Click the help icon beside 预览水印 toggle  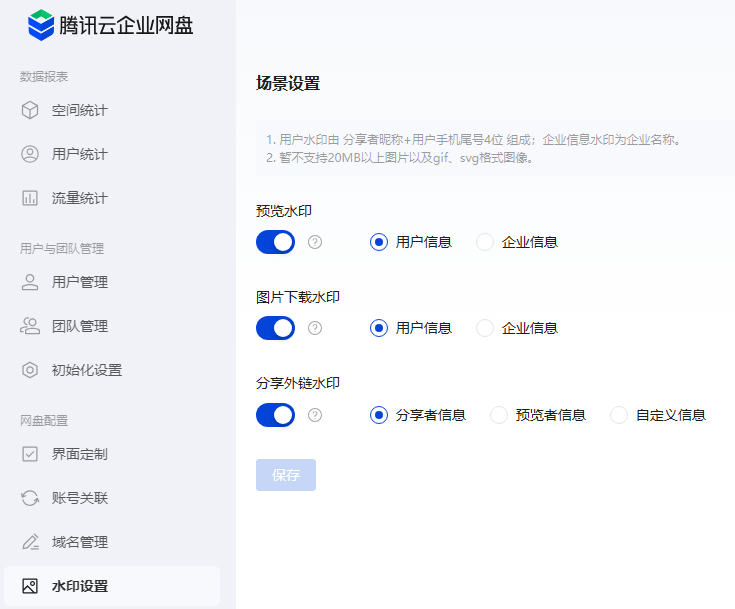(x=315, y=242)
